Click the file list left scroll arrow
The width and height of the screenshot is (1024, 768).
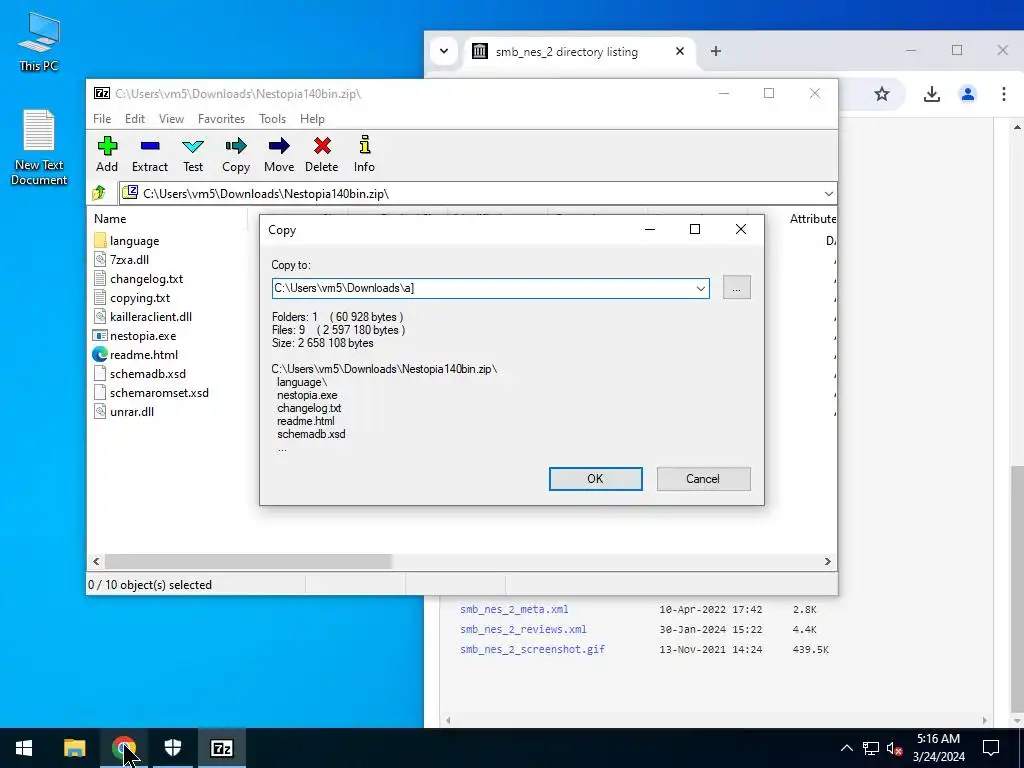pyautogui.click(x=96, y=562)
